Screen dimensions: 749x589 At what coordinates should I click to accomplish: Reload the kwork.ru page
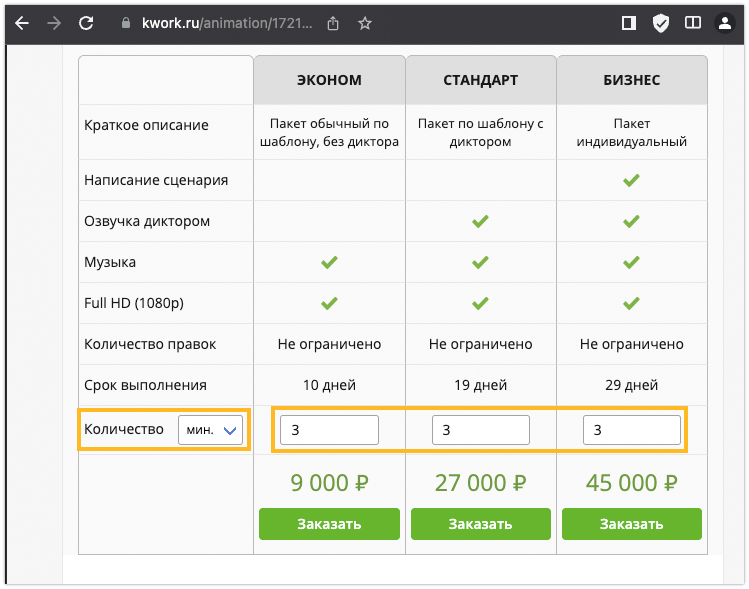(x=87, y=22)
